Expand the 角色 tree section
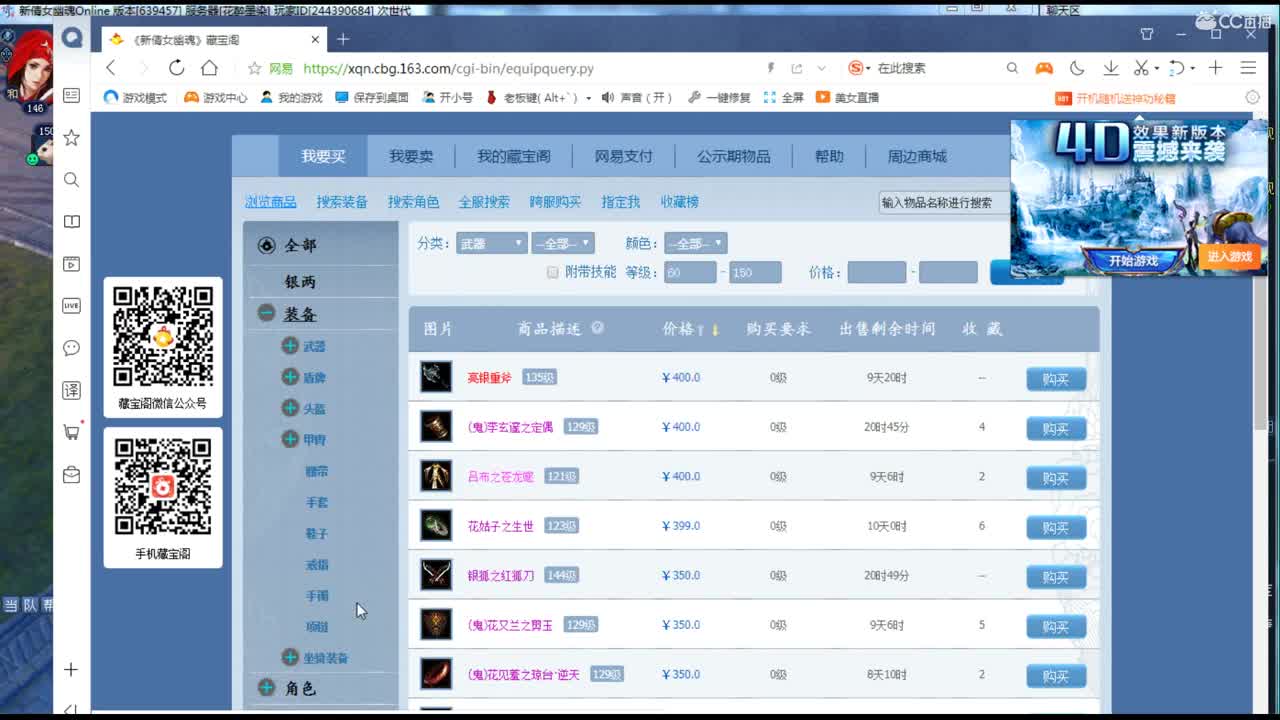Screen dimensions: 1280x720 point(266,687)
